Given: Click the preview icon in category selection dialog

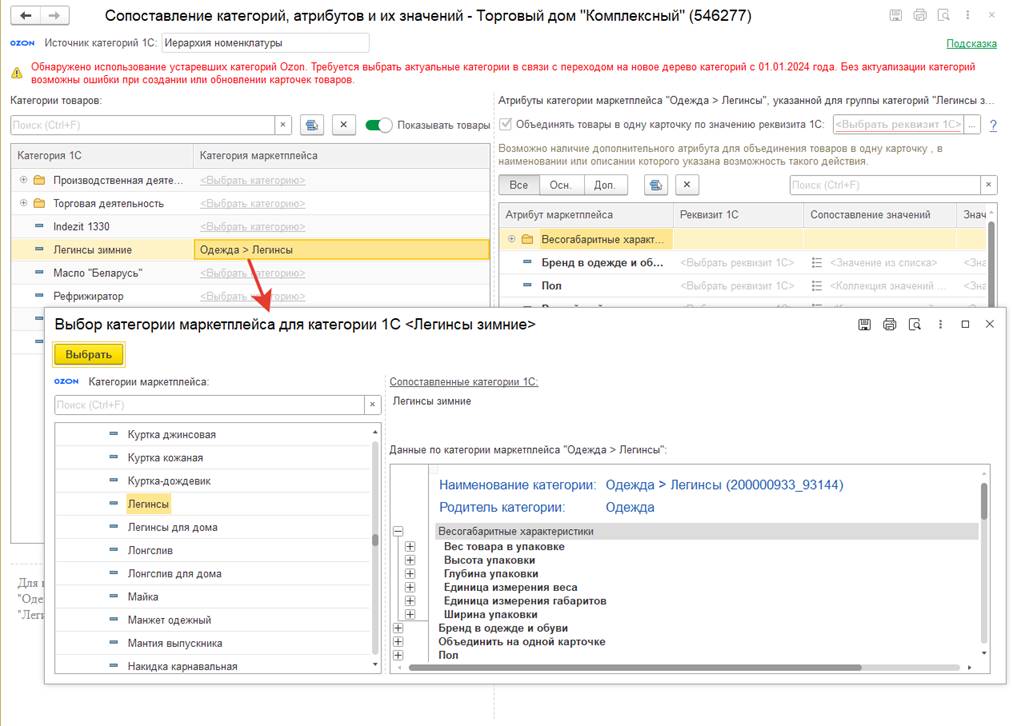Looking at the screenshot, I should coord(915,324).
